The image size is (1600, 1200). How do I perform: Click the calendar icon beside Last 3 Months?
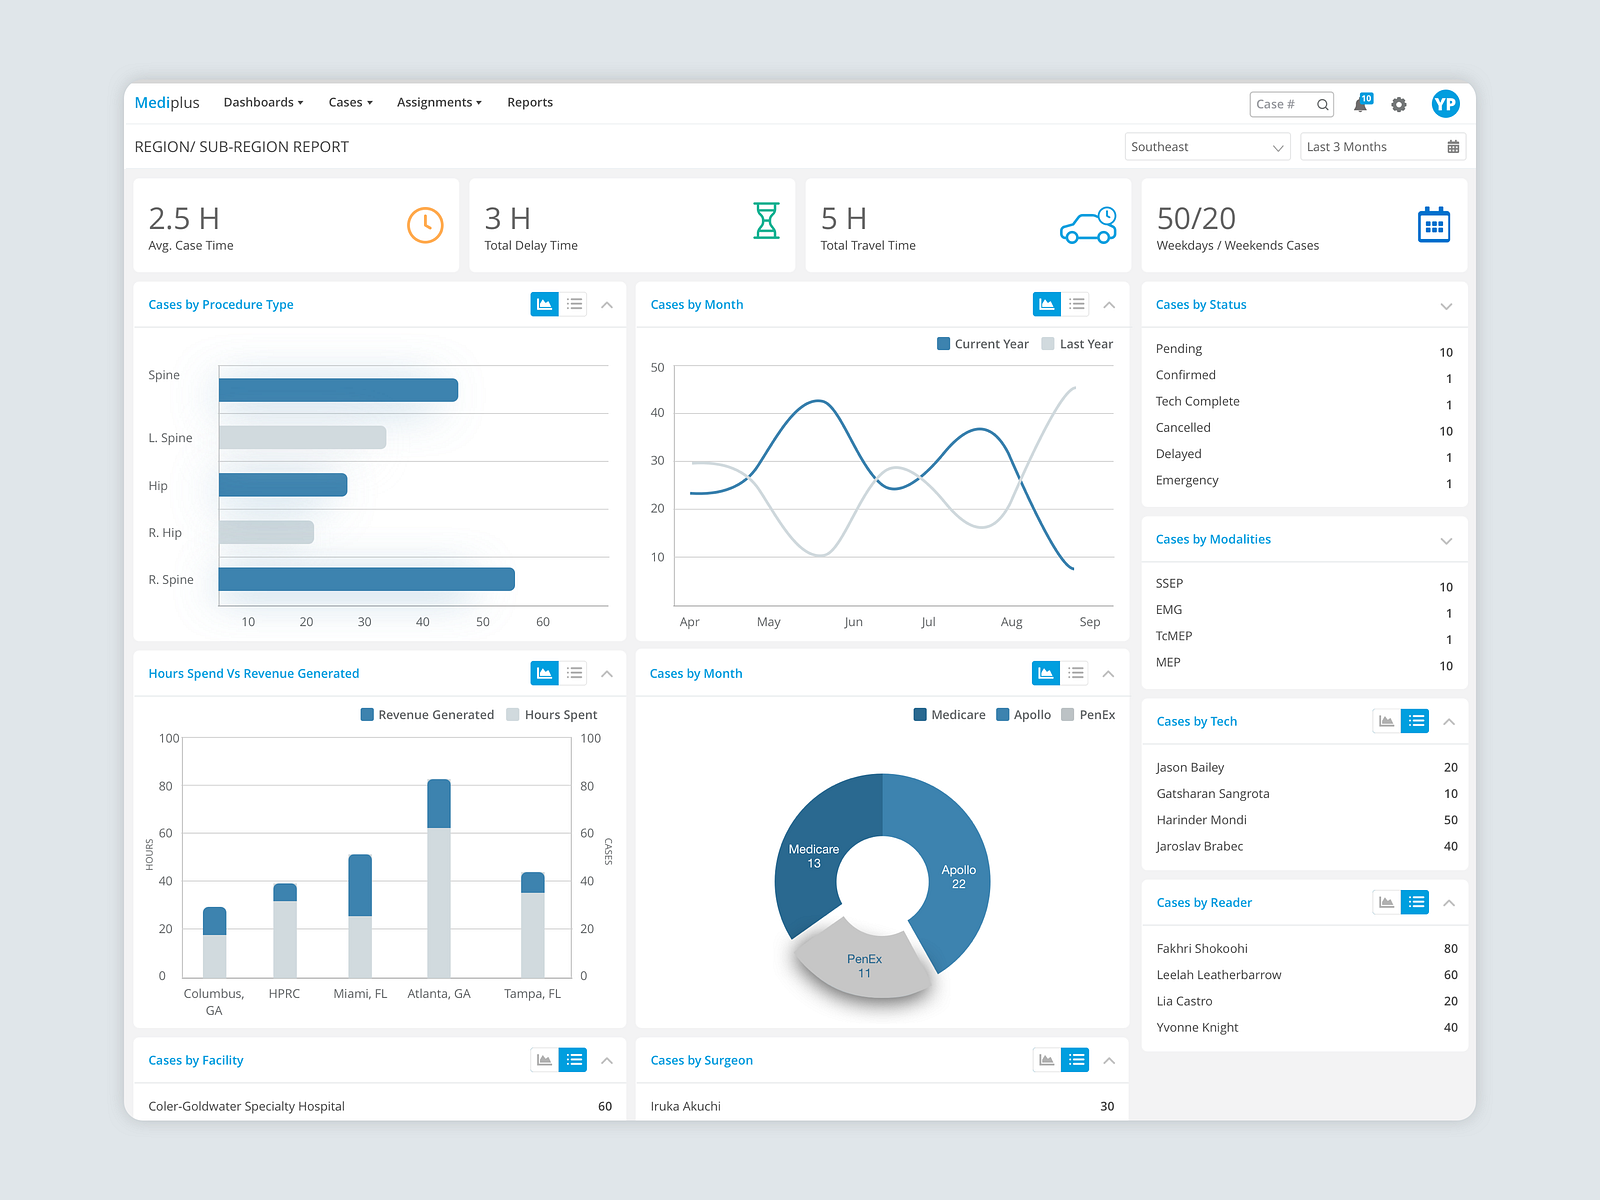click(1454, 146)
